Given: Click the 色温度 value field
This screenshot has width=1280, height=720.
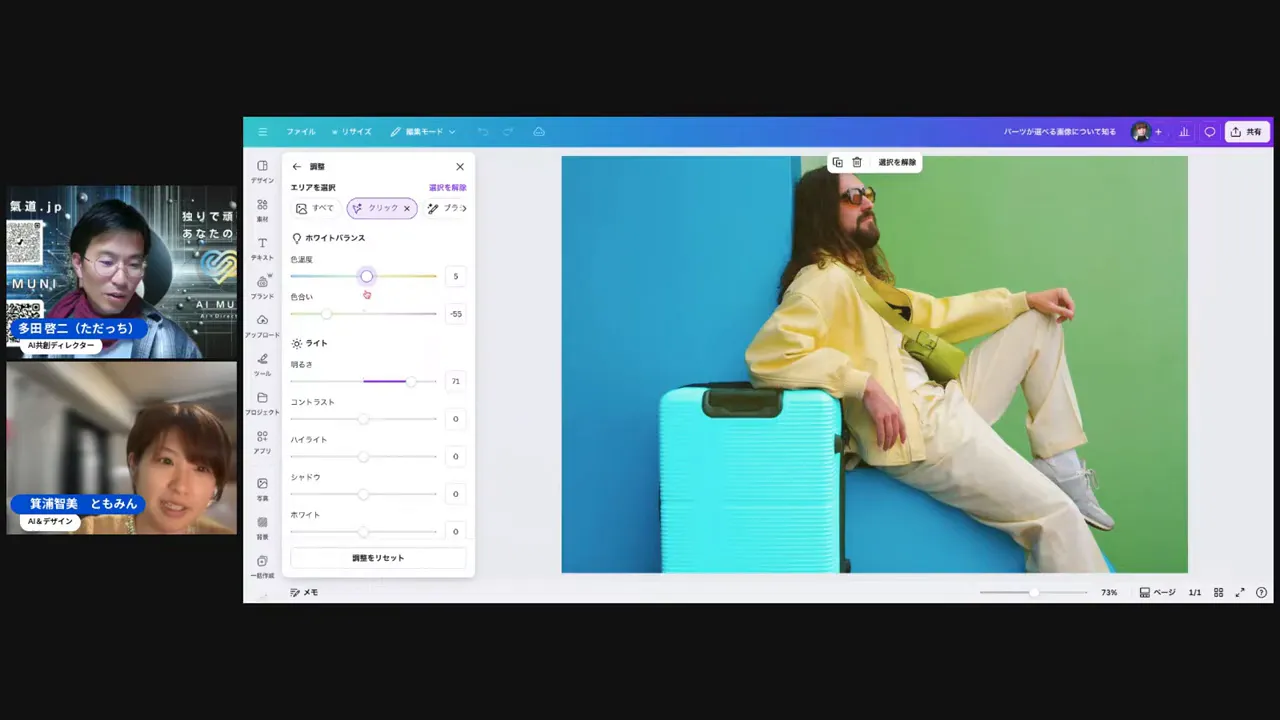Looking at the screenshot, I should pos(456,276).
